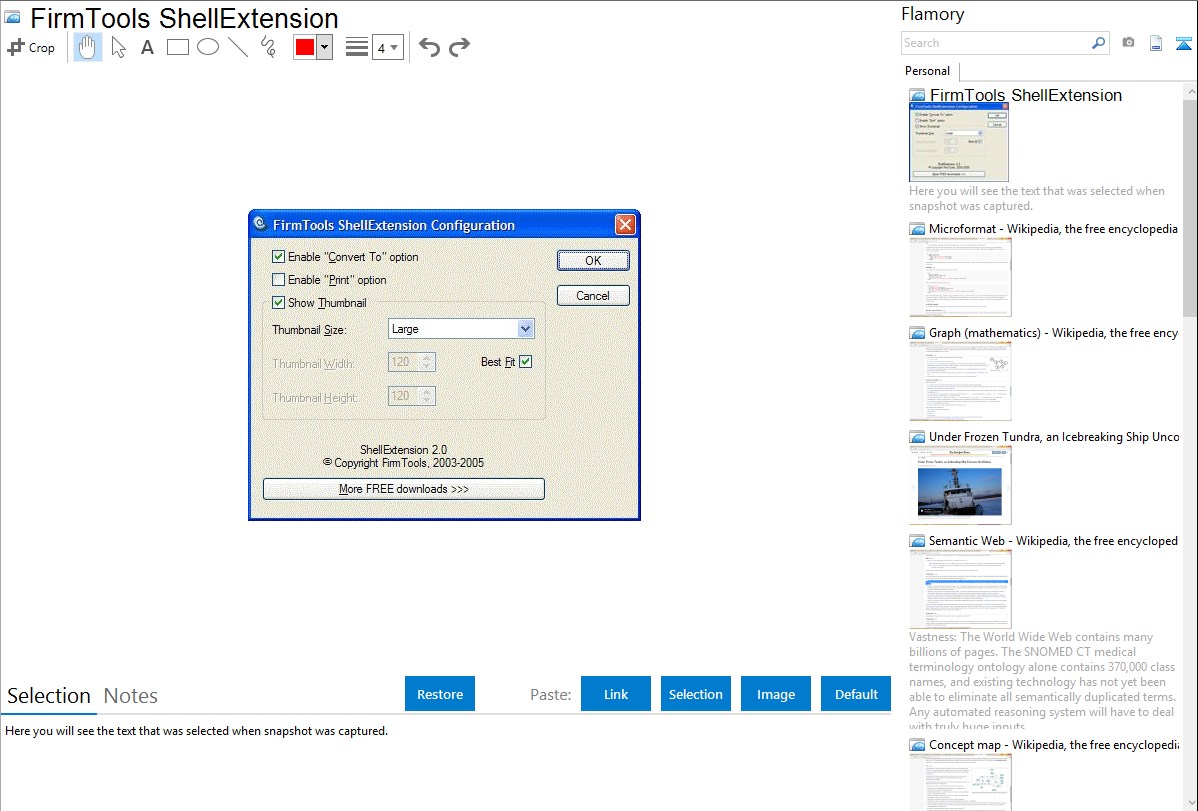Click the icon next to Semantic Web entry
The height and width of the screenshot is (811, 1198).
917,541
